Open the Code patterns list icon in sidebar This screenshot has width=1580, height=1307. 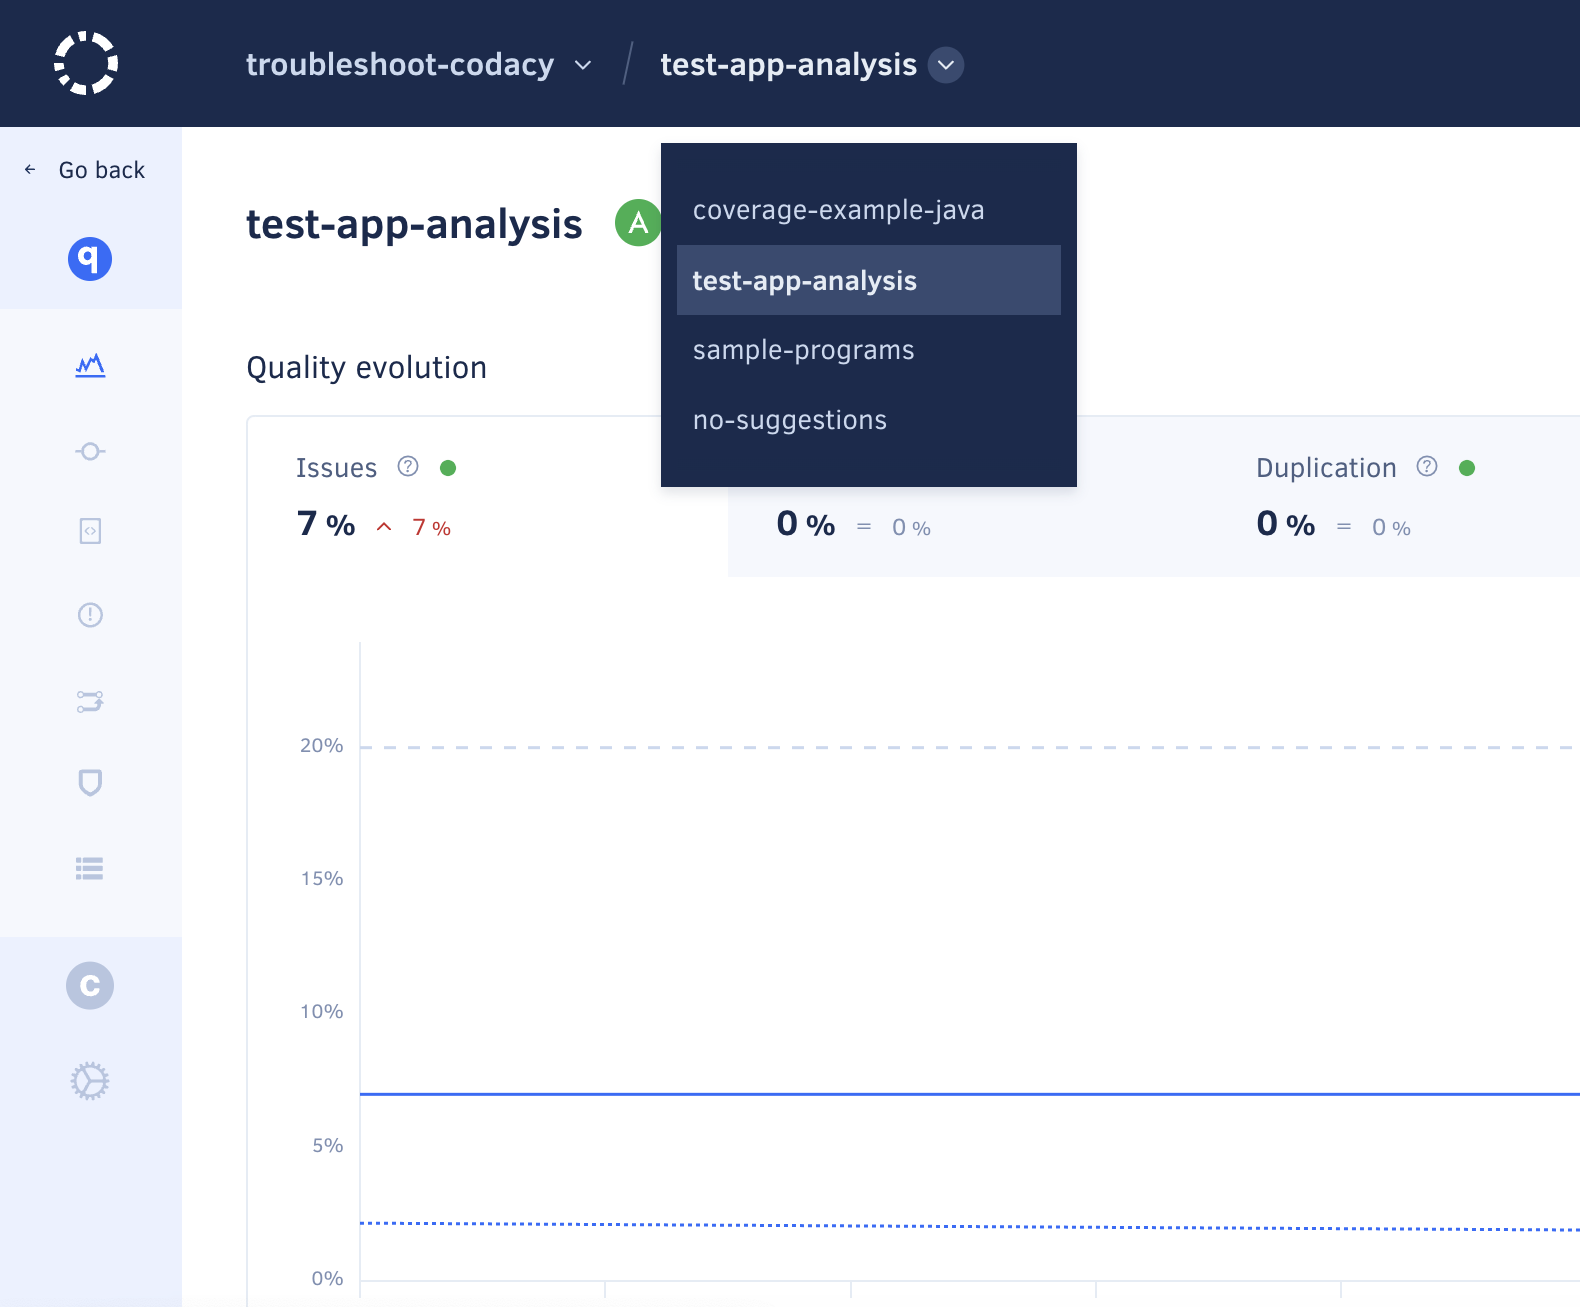(90, 868)
